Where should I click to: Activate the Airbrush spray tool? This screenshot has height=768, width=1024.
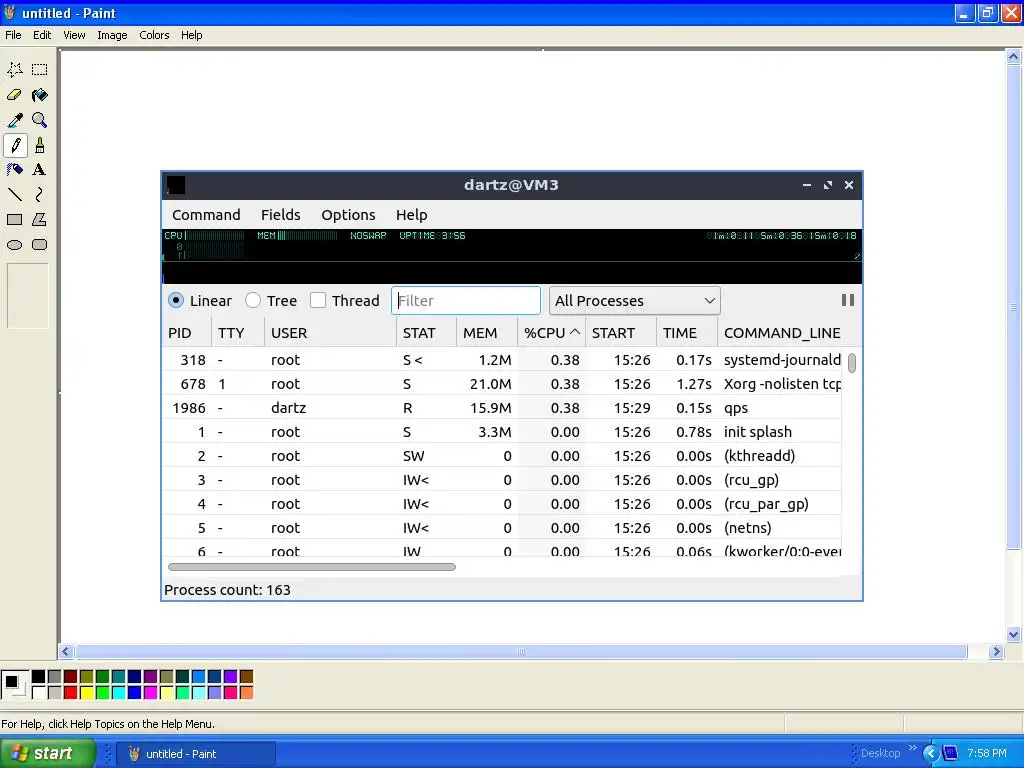(15, 170)
